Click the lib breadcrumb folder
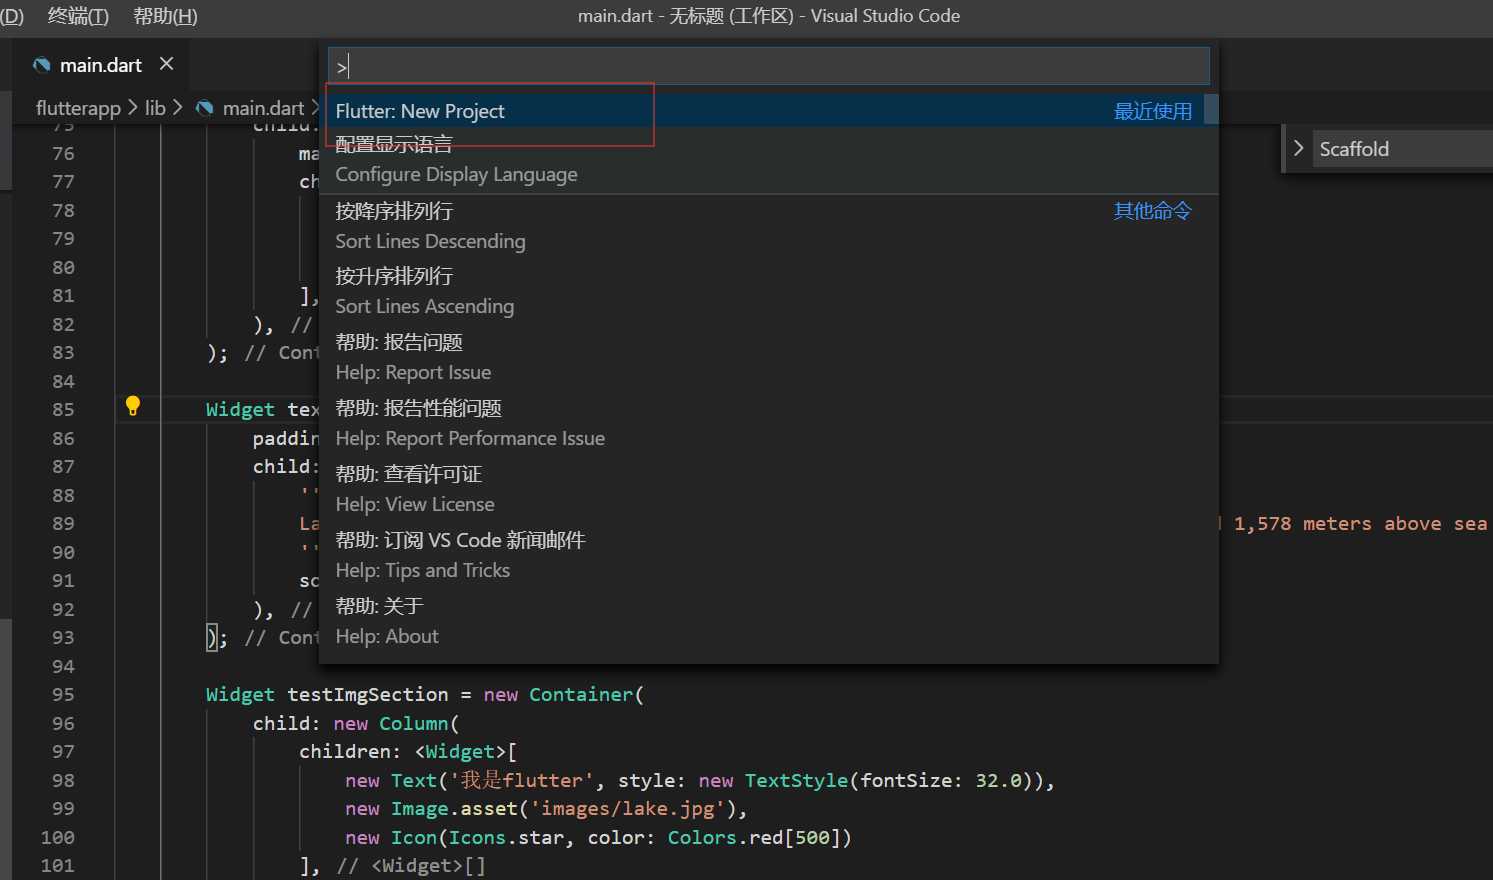 (155, 108)
